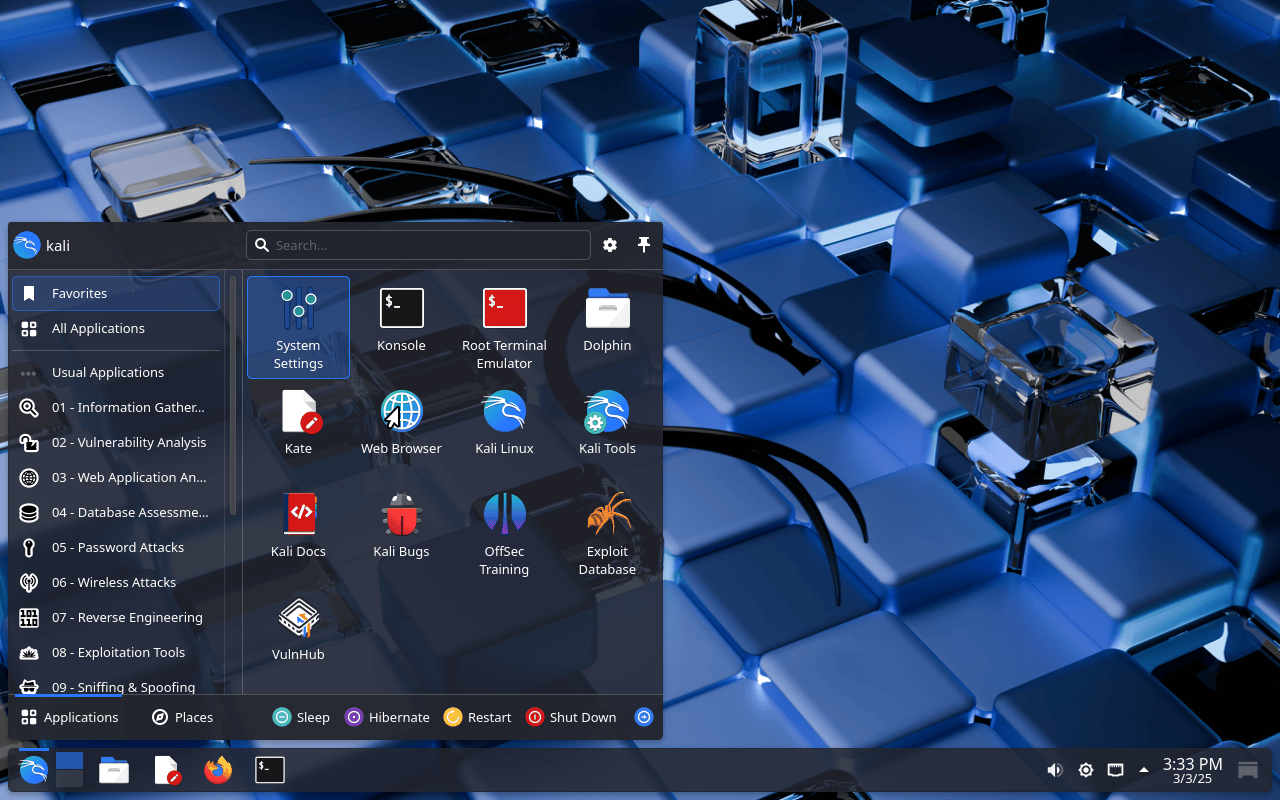Switch to the Places tab
Image resolution: width=1280 pixels, height=800 pixels.
pos(181,717)
